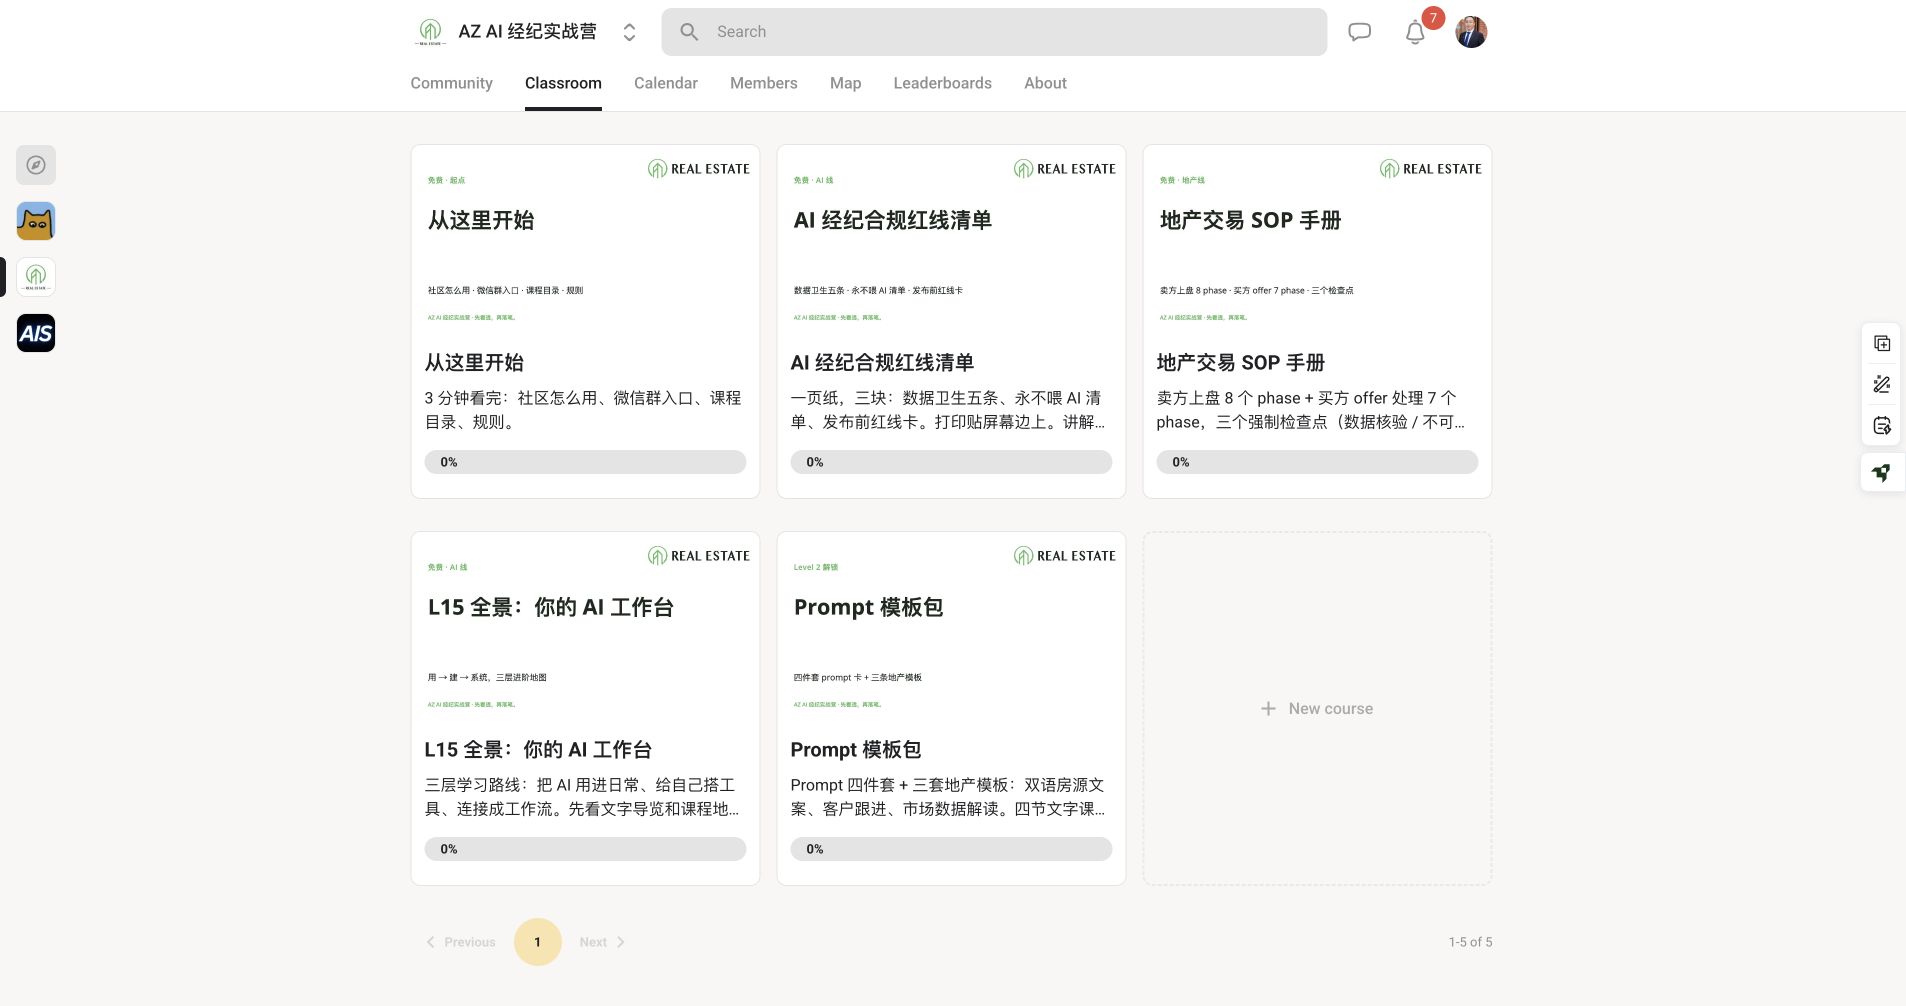This screenshot has height=1006, width=1906.
Task: Switch to the Leaderboards tab
Action: 942,83
